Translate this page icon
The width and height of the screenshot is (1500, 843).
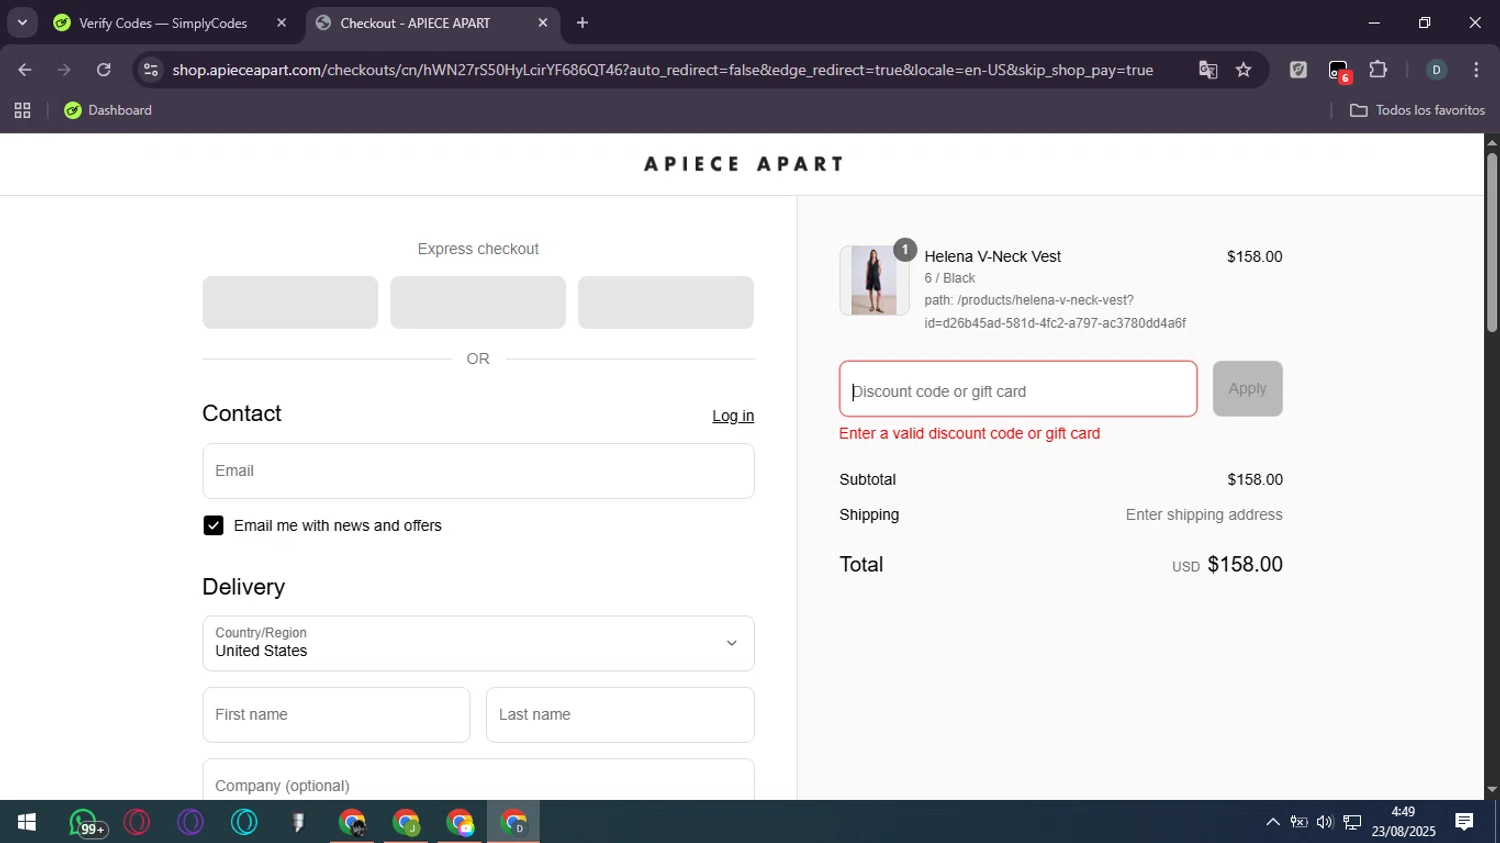pos(1208,70)
